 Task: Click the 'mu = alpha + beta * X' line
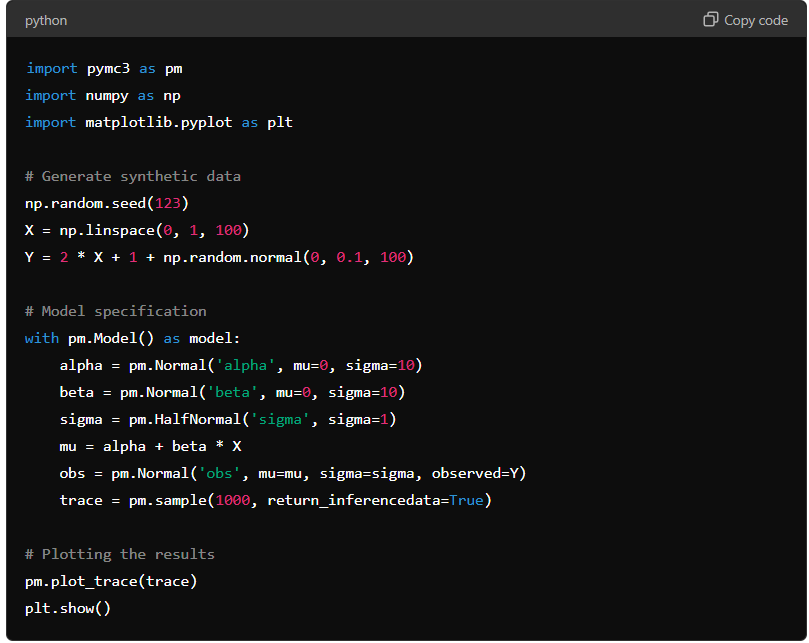pos(151,446)
